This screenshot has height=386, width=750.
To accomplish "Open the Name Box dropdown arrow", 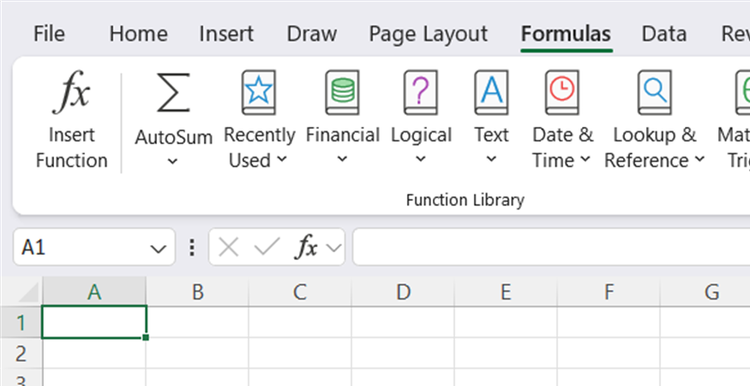I will pos(158,249).
